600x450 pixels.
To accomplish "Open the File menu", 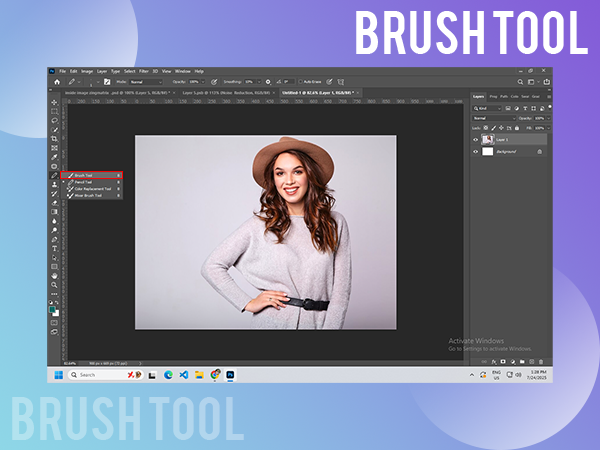I will pyautogui.click(x=62, y=71).
